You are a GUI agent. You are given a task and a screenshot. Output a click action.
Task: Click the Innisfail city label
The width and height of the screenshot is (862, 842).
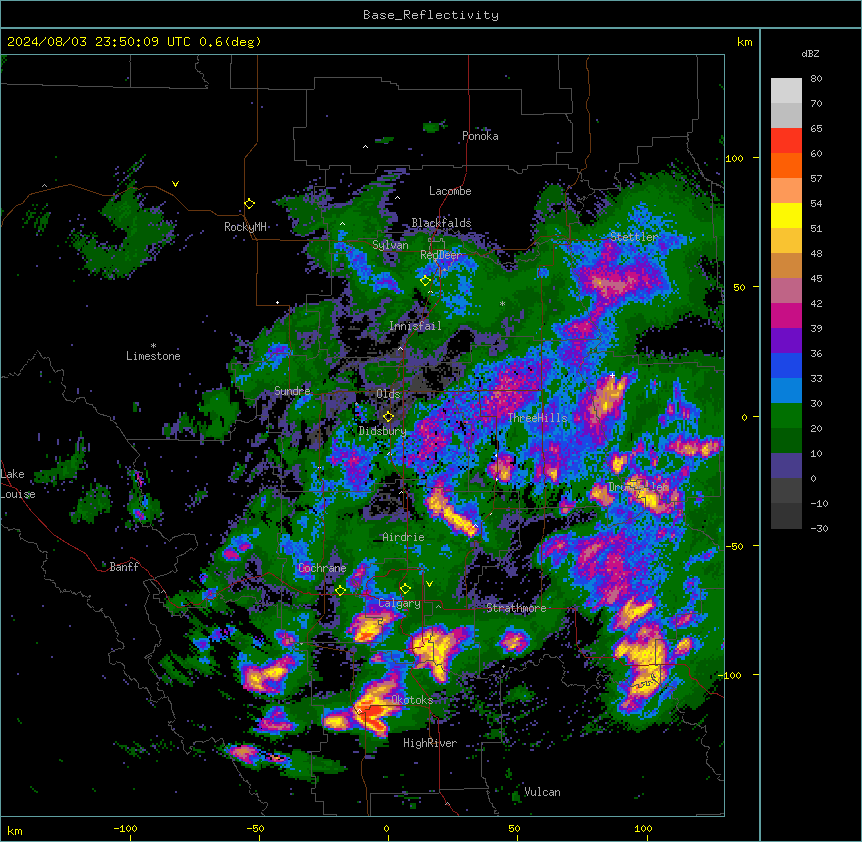click(x=415, y=326)
